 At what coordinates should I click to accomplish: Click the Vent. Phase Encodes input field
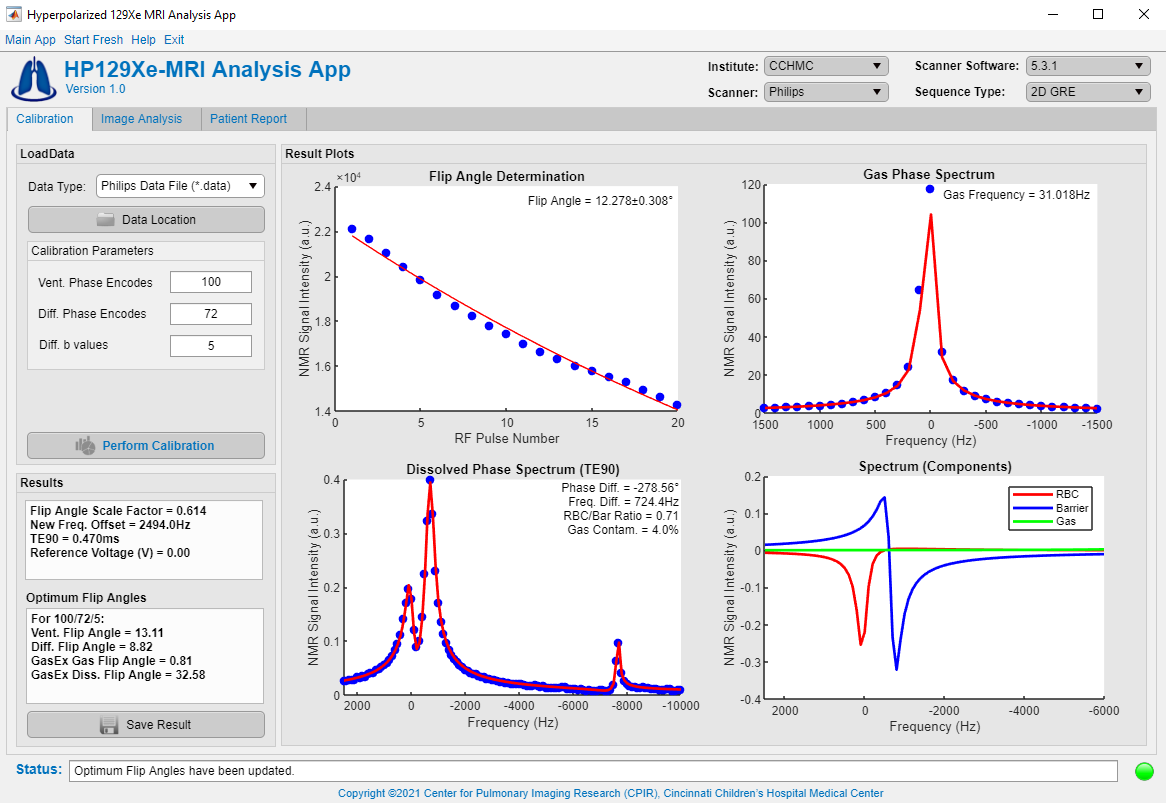click(x=210, y=282)
